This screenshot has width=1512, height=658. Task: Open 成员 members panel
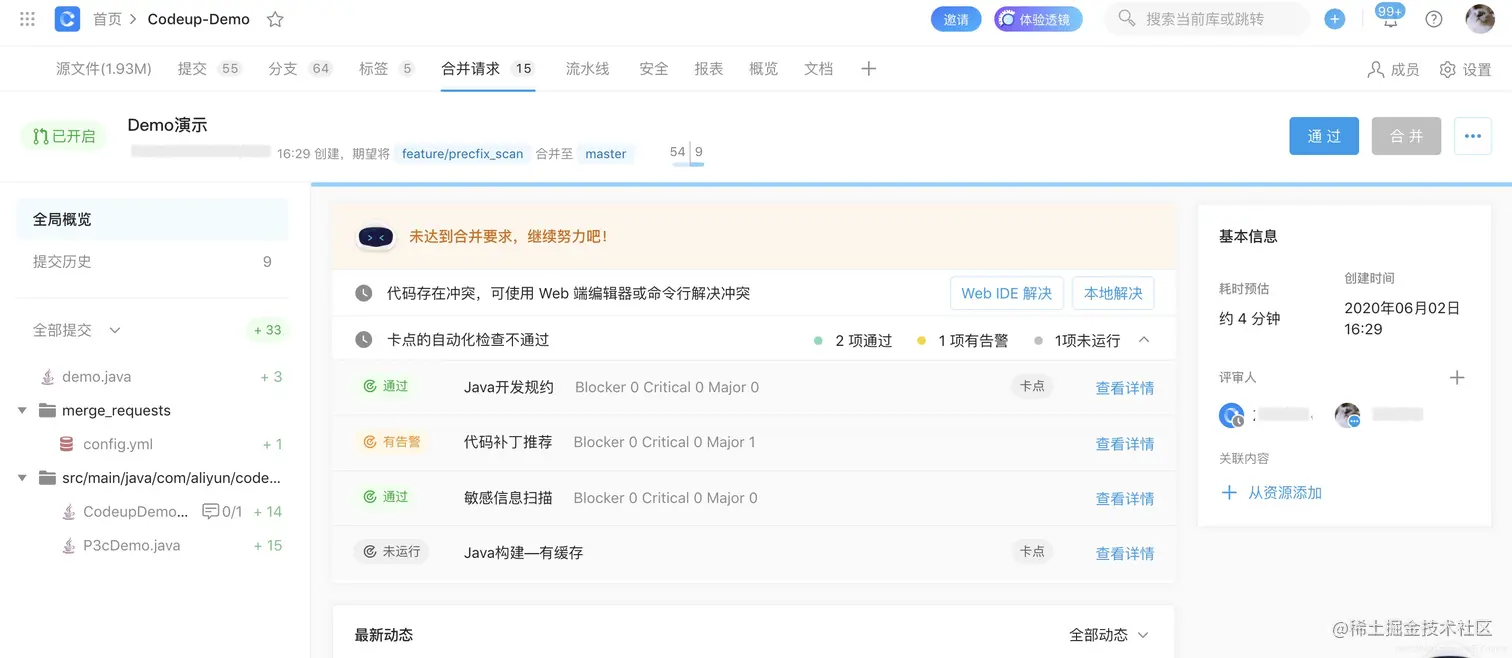(1393, 68)
